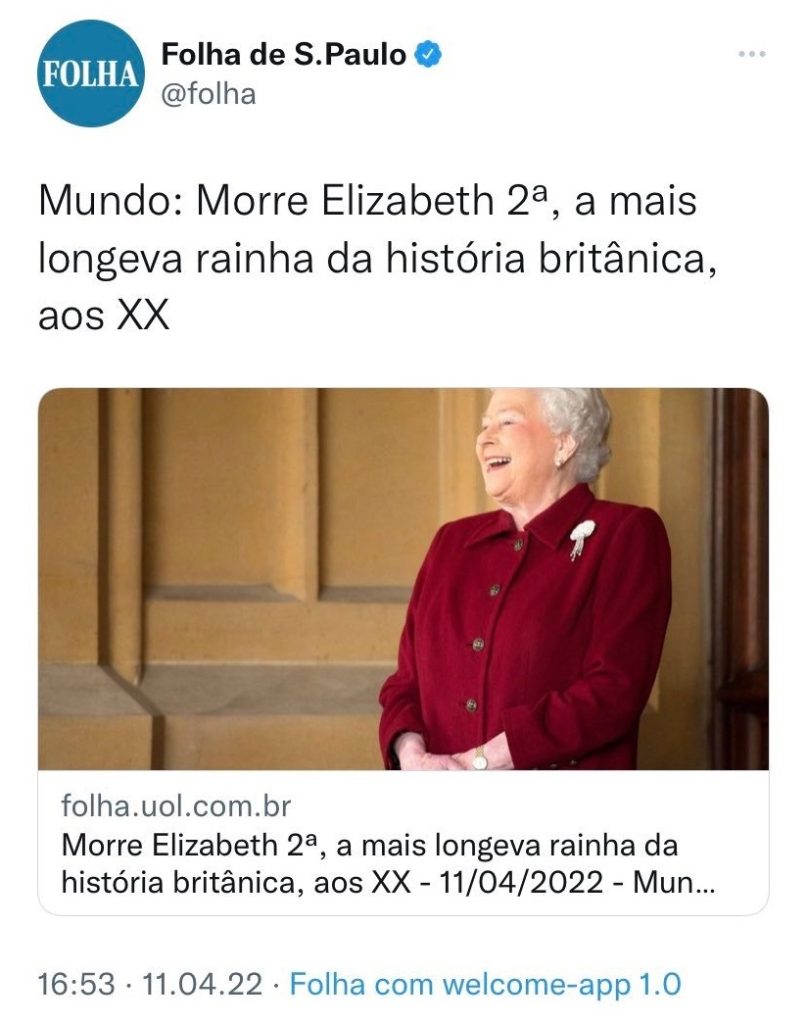Click the FOLHA text inside the avatar
The width and height of the screenshot is (806, 1024).
click(90, 74)
